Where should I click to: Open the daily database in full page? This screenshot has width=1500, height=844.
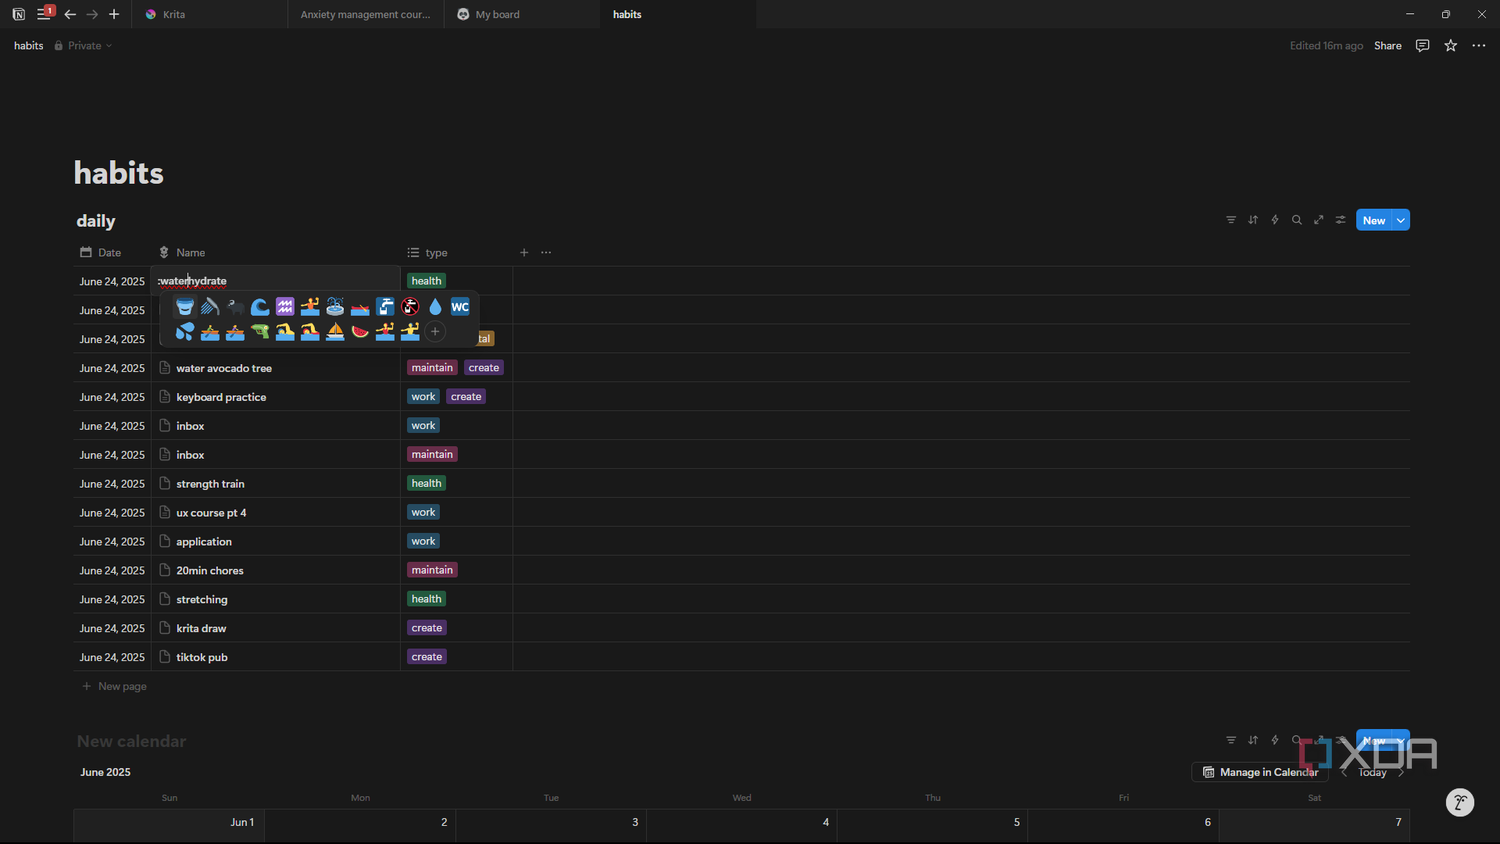1319,220
